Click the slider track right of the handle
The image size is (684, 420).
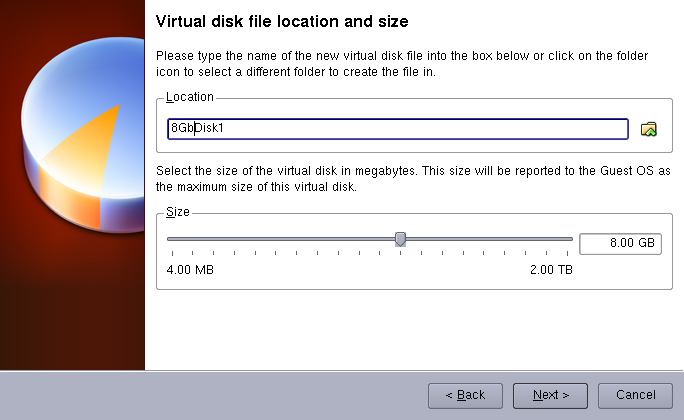click(x=490, y=239)
